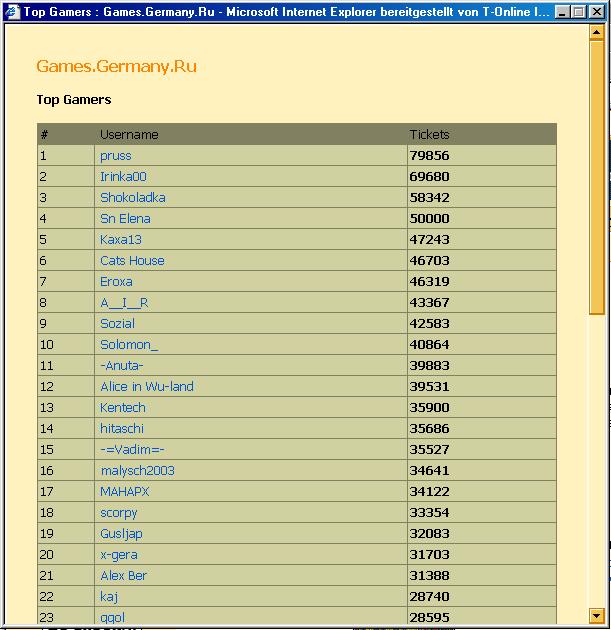Click the Sn Elena username
This screenshot has height=630, width=611.
(x=125, y=219)
